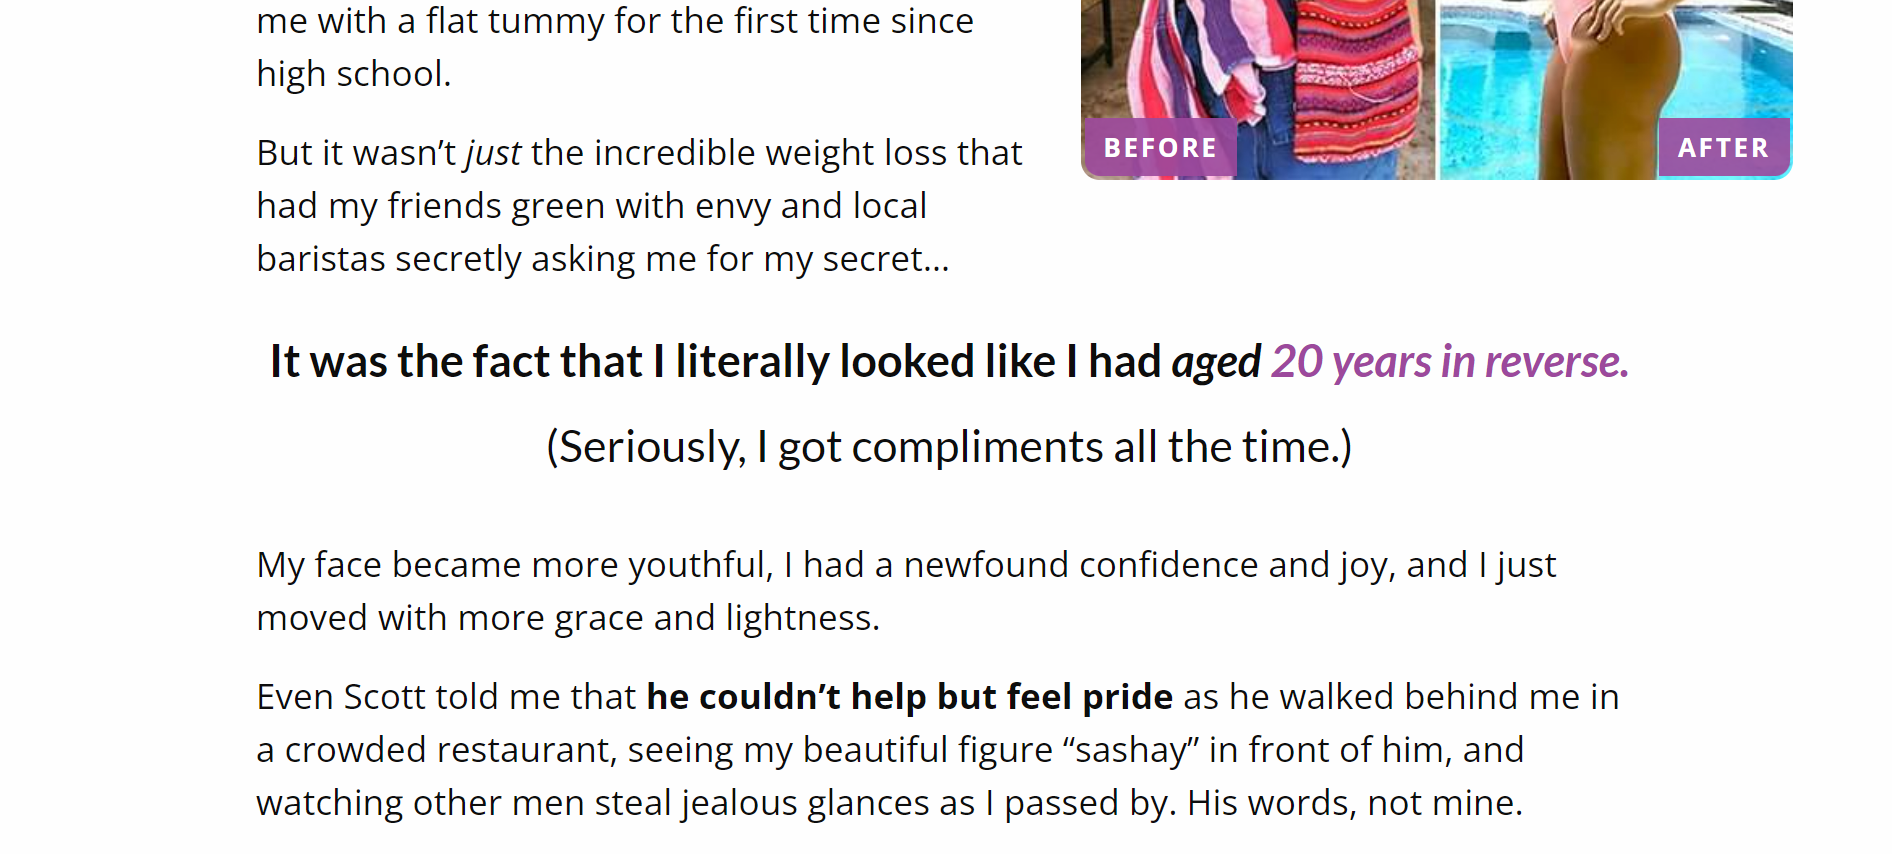
Task: Click "(Seriously, I got compliments all the time.)" line
Action: point(949,447)
